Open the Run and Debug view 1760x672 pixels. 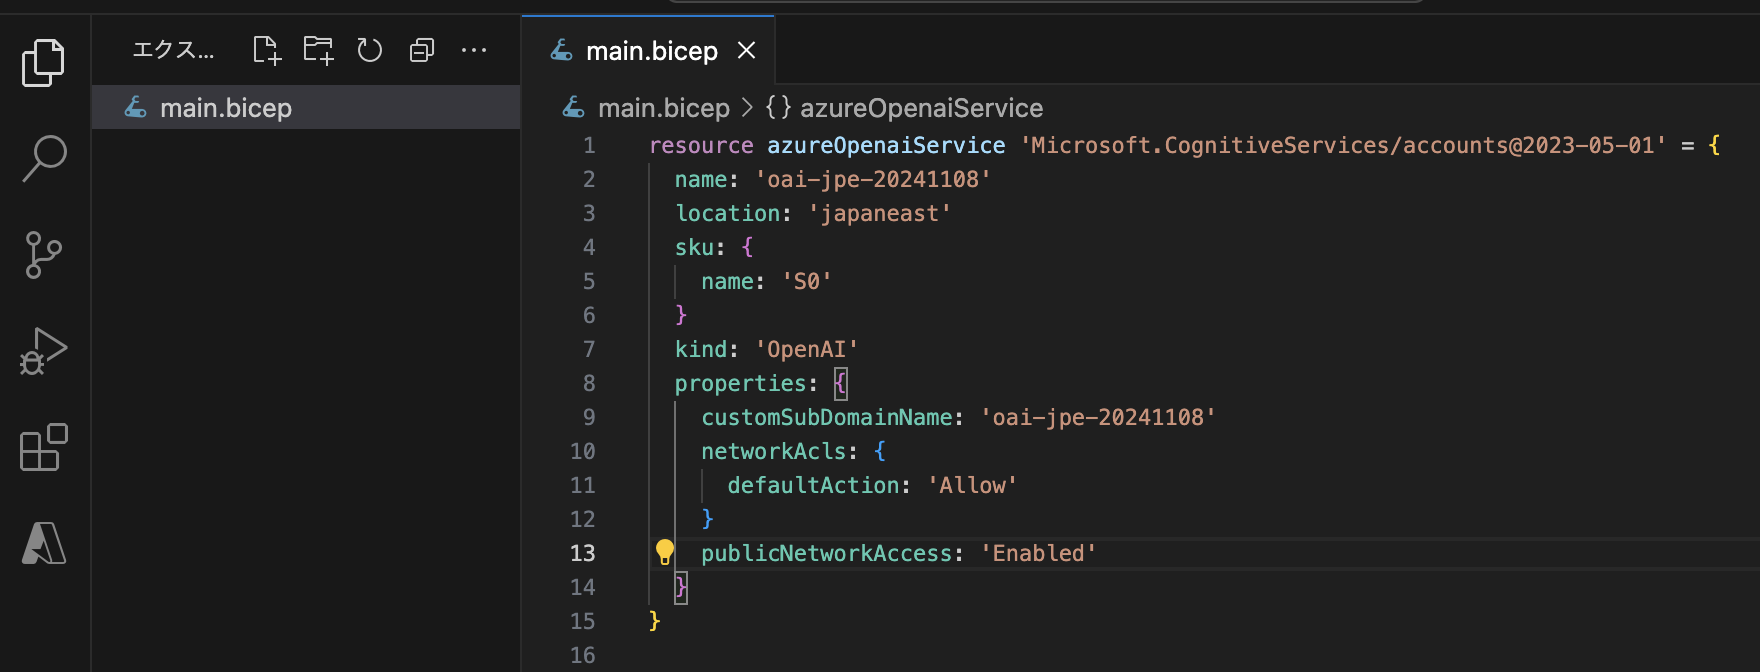(43, 351)
